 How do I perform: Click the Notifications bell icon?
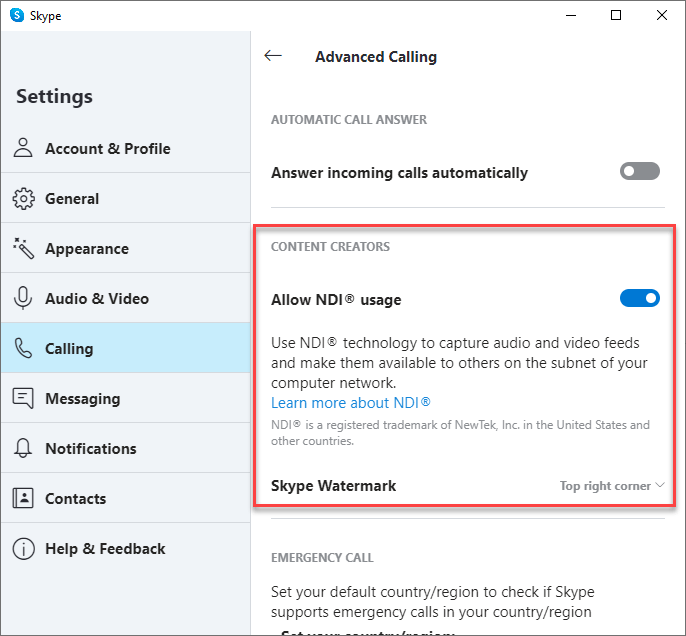point(24,449)
